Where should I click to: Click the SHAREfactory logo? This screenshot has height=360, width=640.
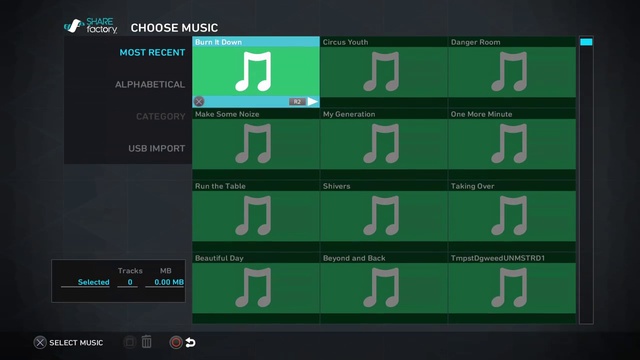click(91, 26)
